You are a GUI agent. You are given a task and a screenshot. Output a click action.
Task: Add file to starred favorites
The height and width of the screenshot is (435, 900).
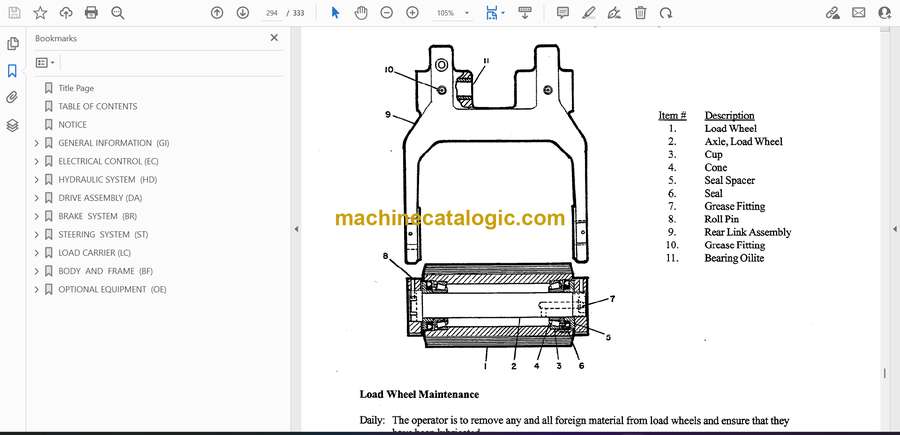pos(40,13)
